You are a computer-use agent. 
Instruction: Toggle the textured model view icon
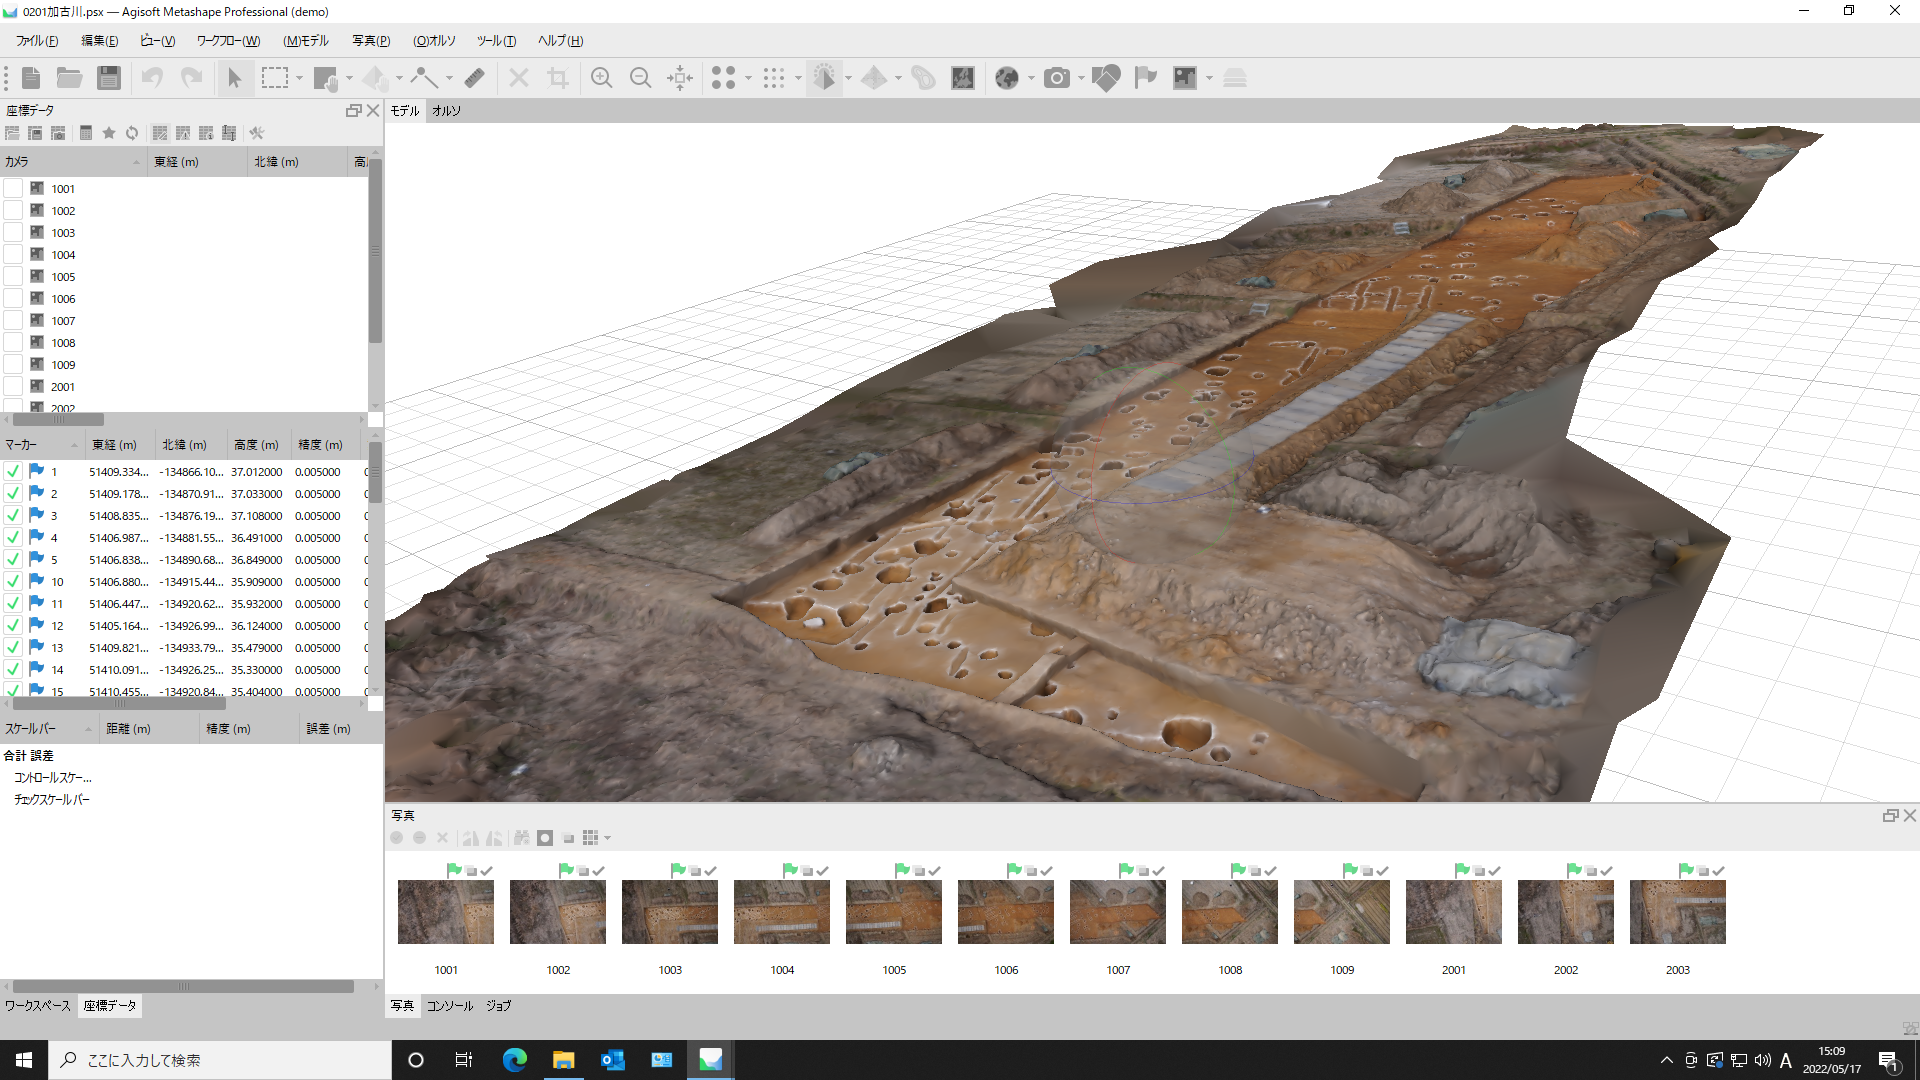(x=825, y=78)
